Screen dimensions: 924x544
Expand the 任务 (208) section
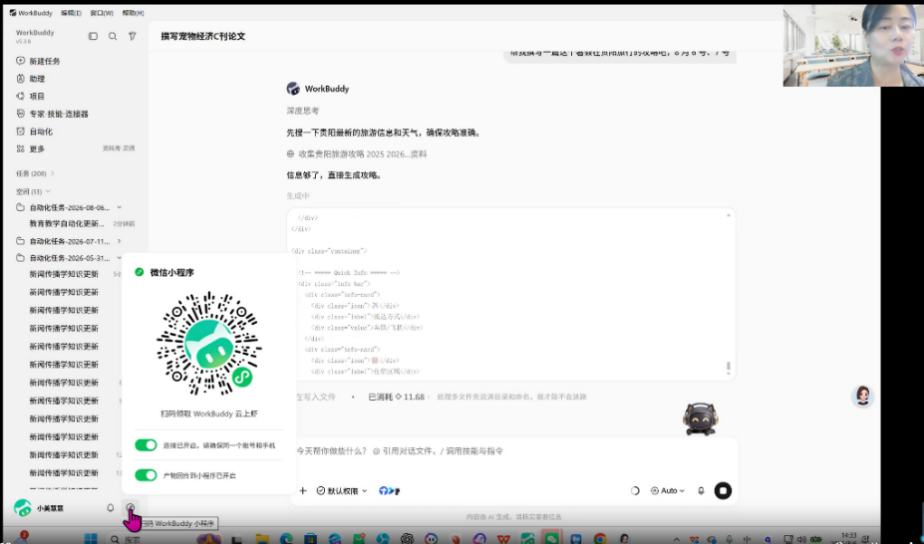click(x=35, y=173)
